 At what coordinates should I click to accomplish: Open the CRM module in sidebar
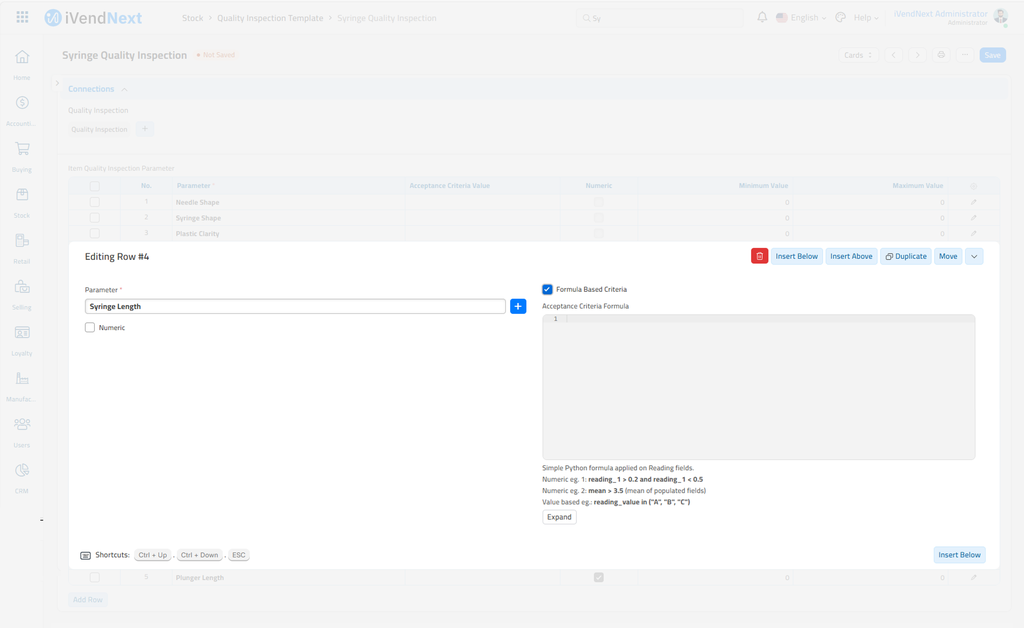click(x=22, y=475)
